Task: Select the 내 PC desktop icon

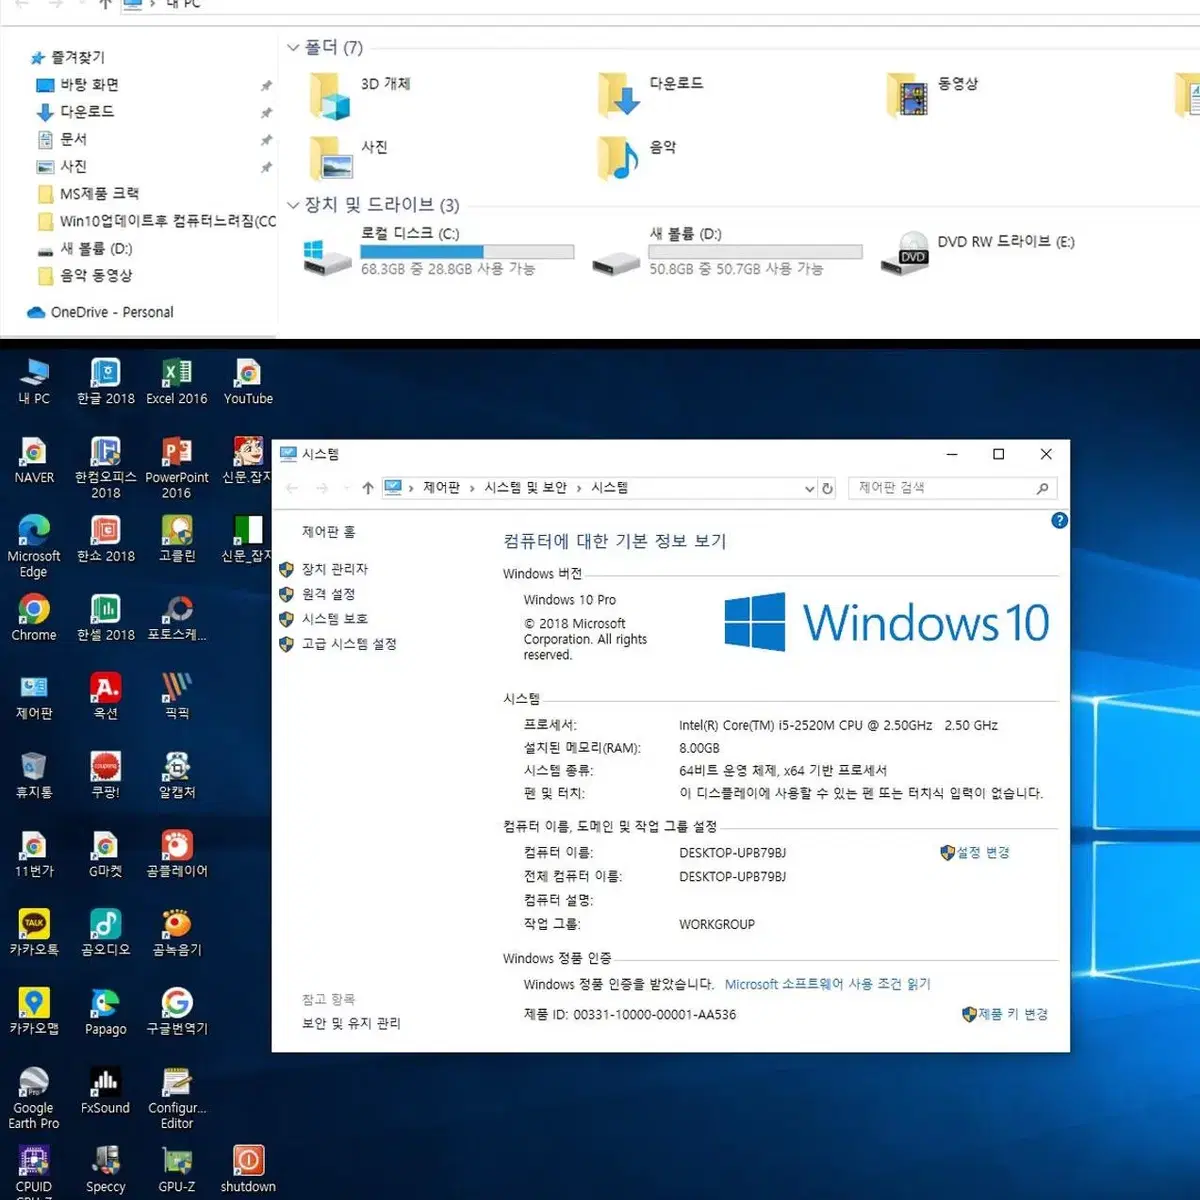Action: point(34,382)
